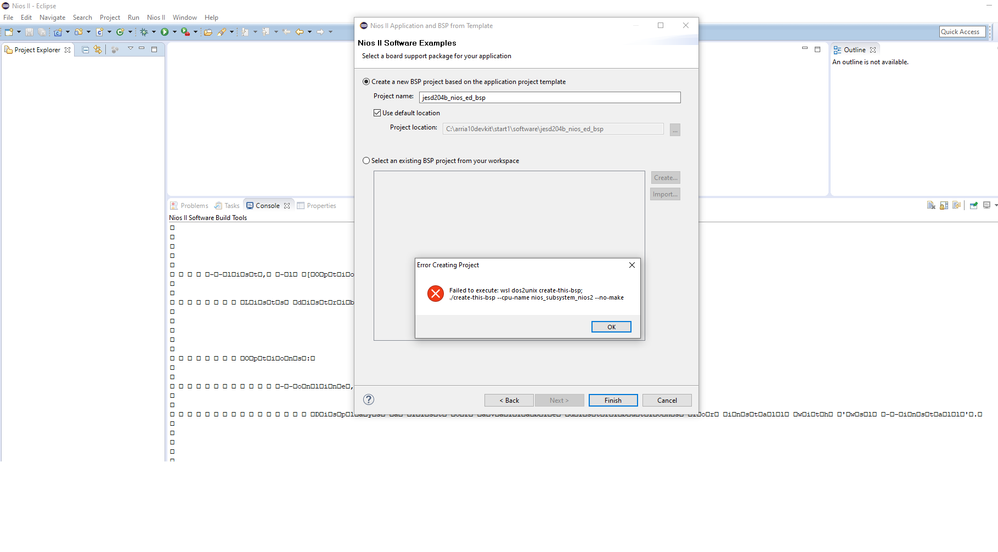The image size is (998, 552).
Task: Open the Nios II menu
Action: [x=156, y=18]
